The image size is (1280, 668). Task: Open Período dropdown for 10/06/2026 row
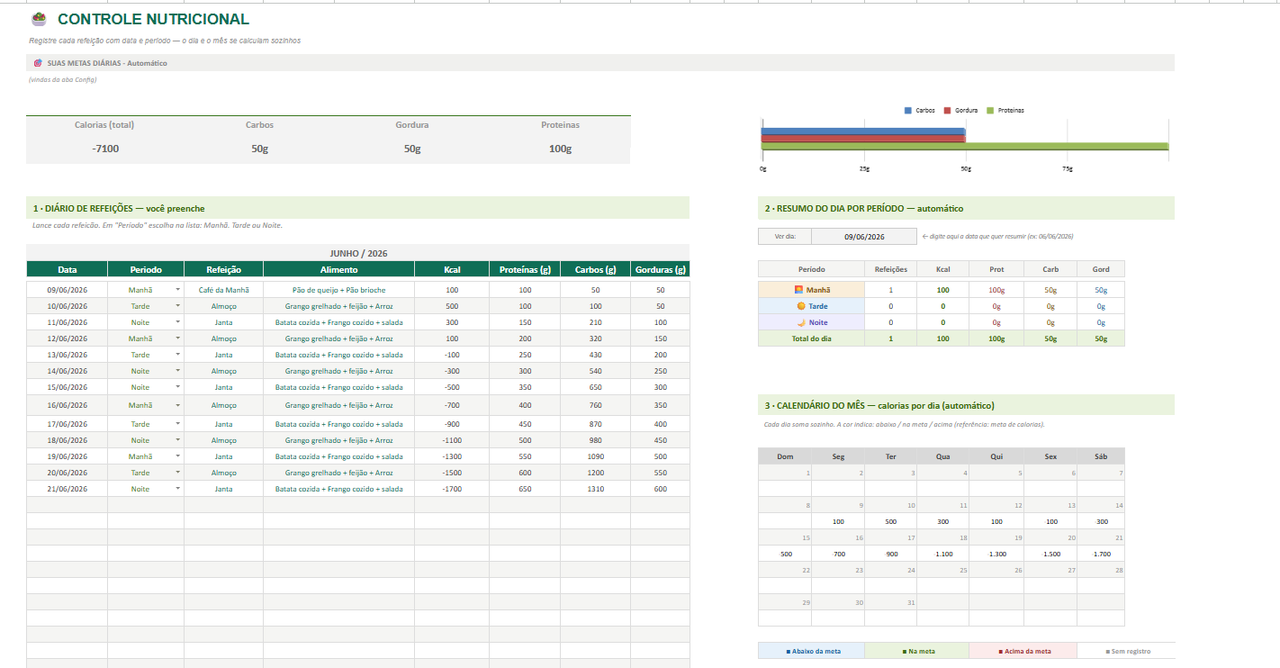tap(178, 306)
